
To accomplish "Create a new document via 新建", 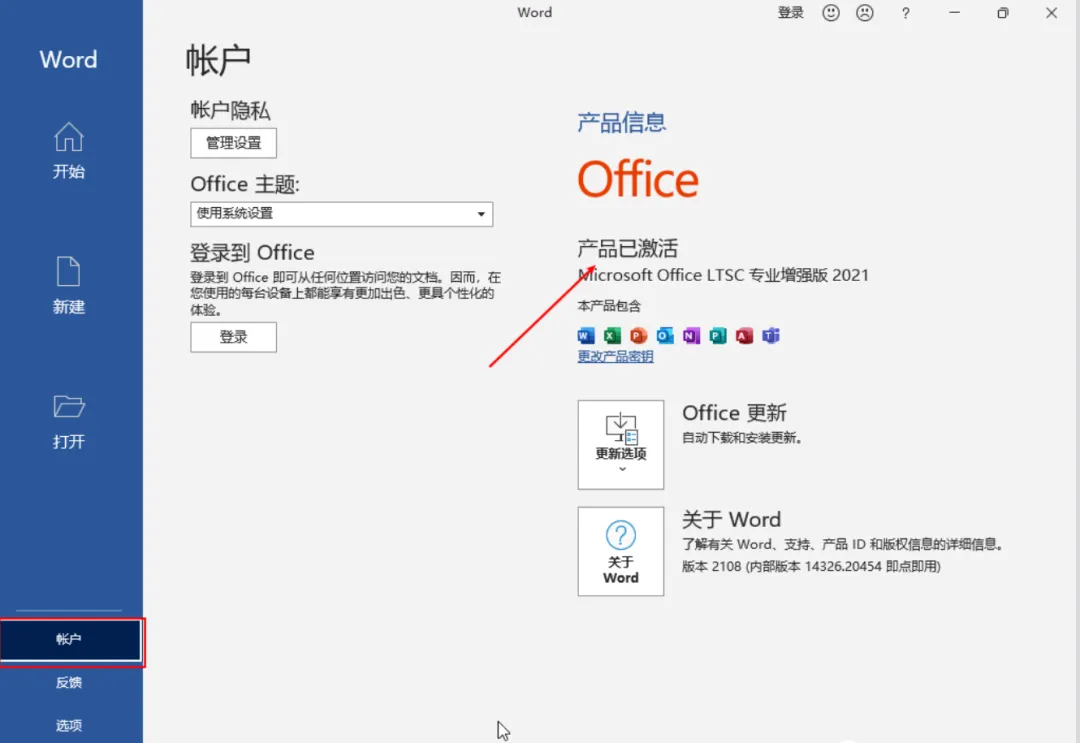I will pyautogui.click(x=69, y=286).
